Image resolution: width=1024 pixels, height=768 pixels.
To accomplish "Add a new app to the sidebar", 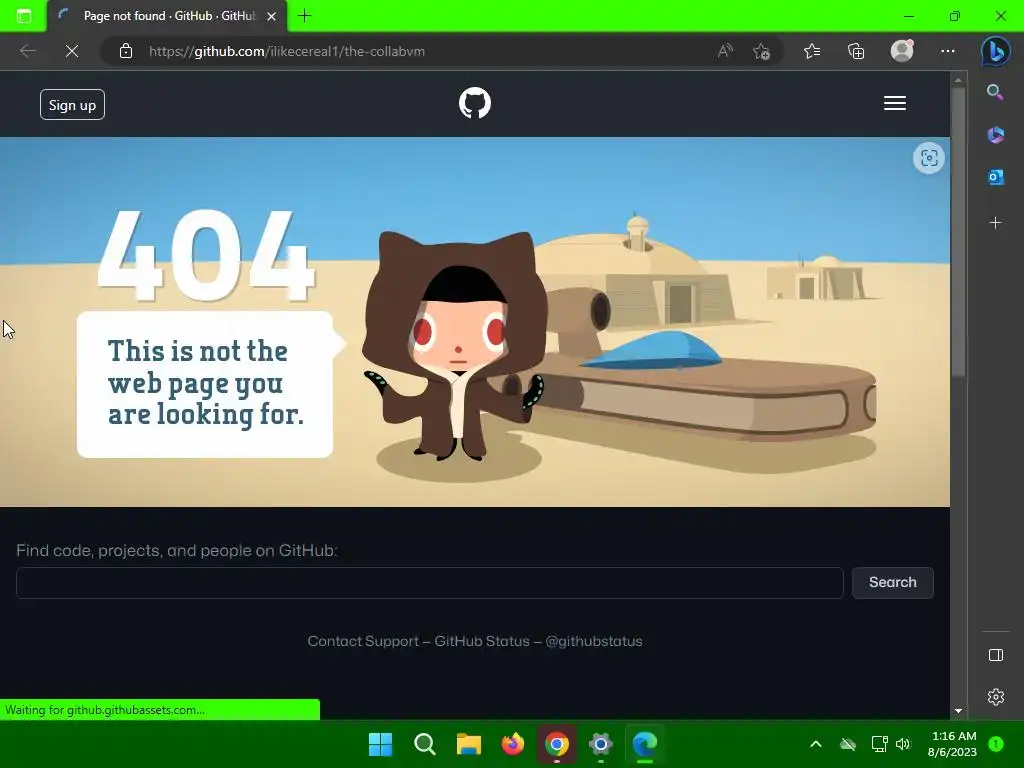I will (x=995, y=223).
